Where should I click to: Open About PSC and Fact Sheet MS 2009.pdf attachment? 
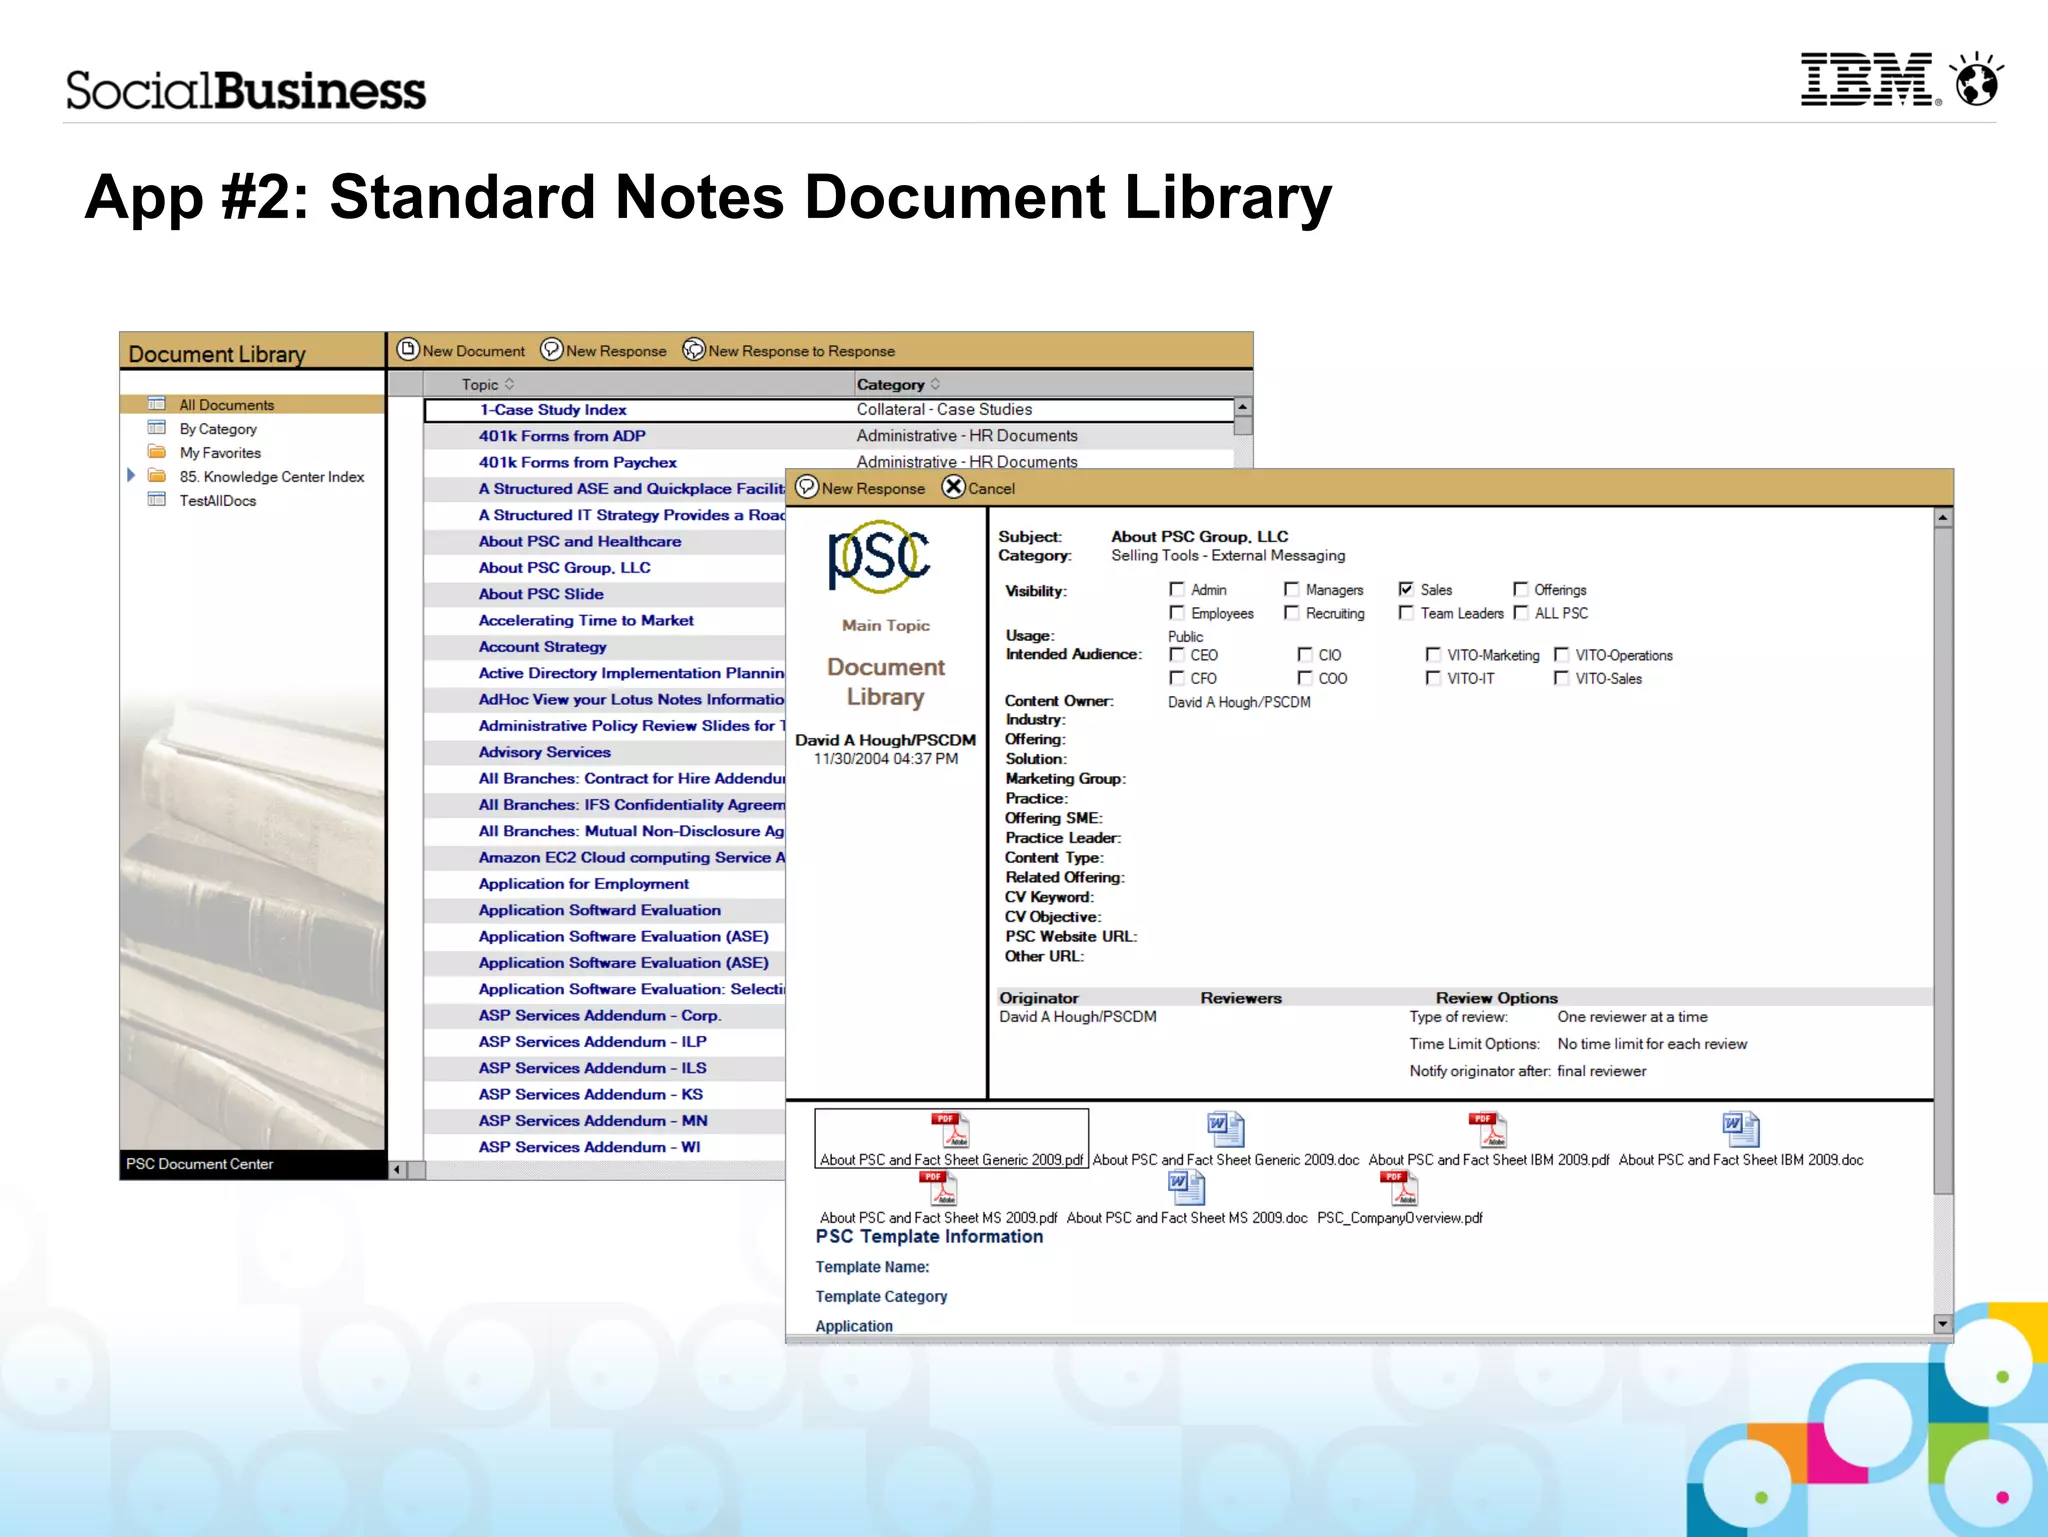click(938, 1198)
